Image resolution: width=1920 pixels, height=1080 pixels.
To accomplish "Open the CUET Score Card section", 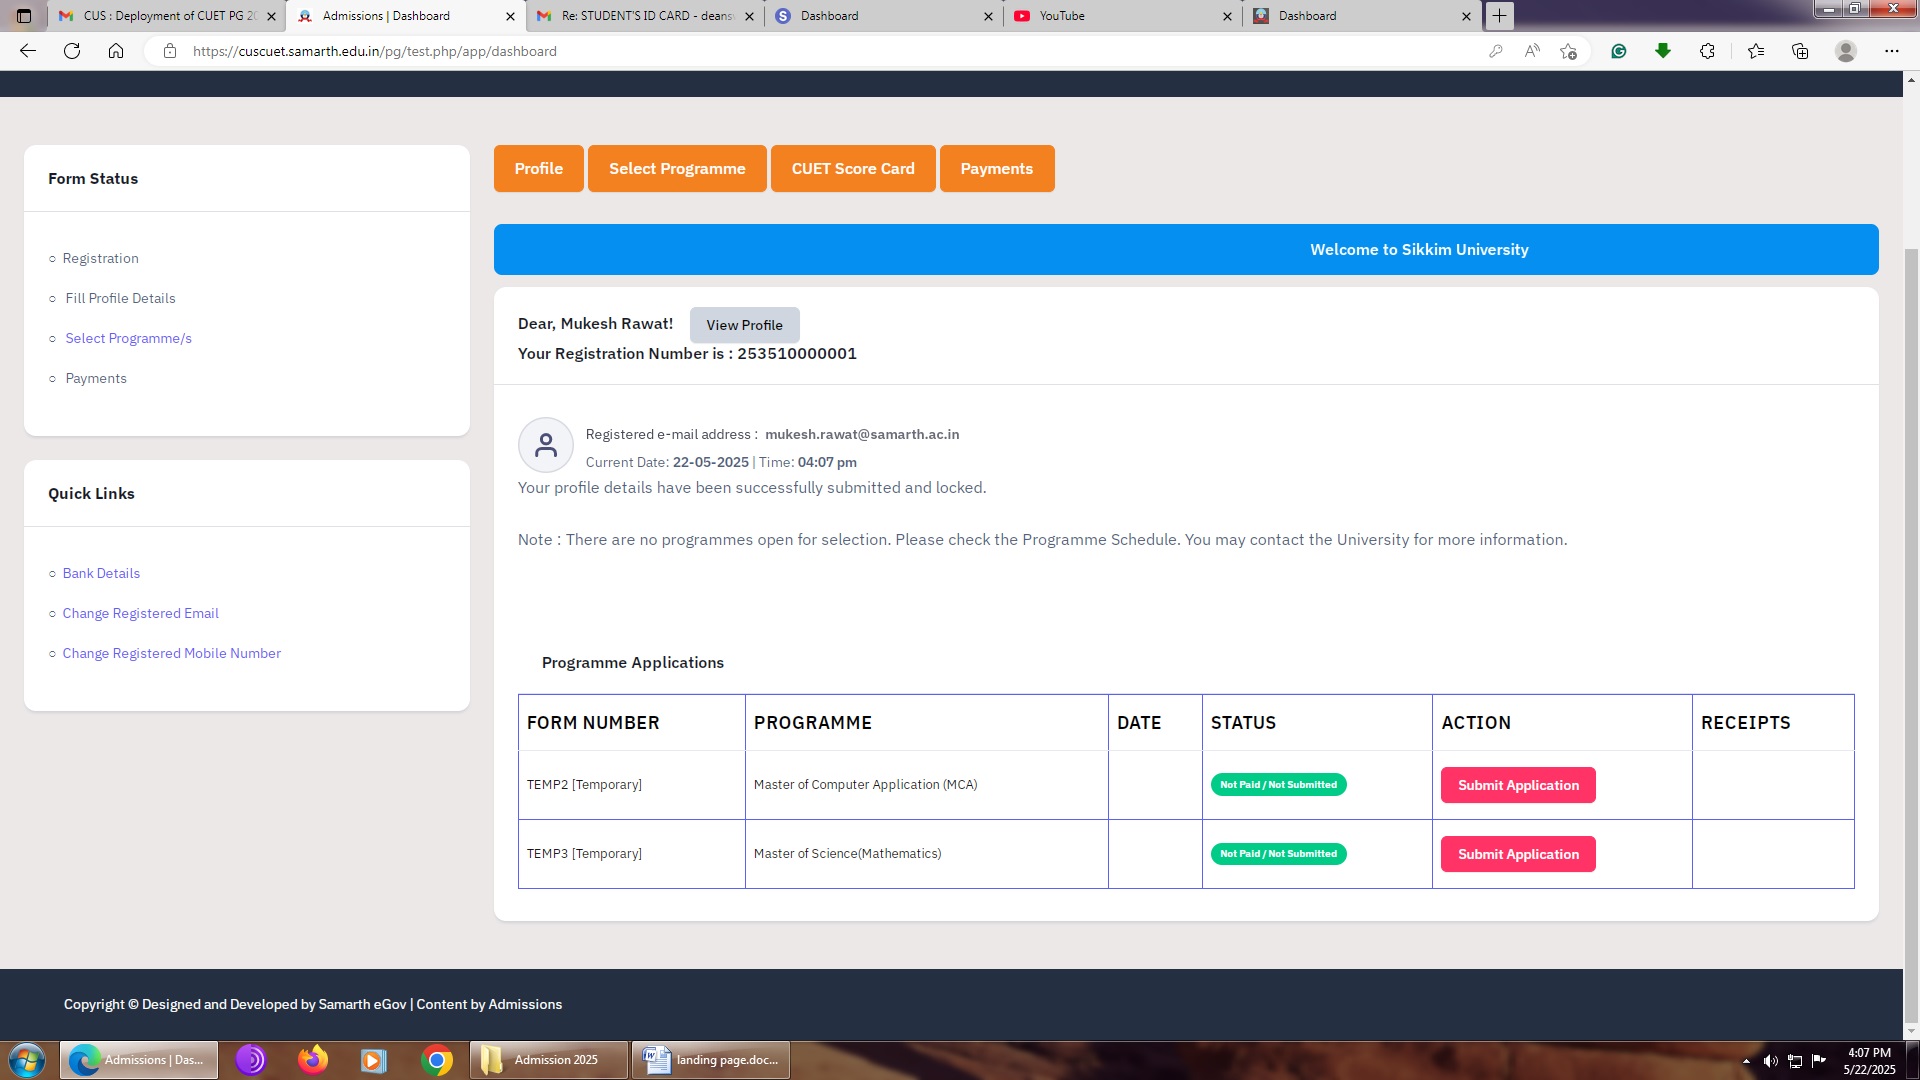I will (852, 168).
